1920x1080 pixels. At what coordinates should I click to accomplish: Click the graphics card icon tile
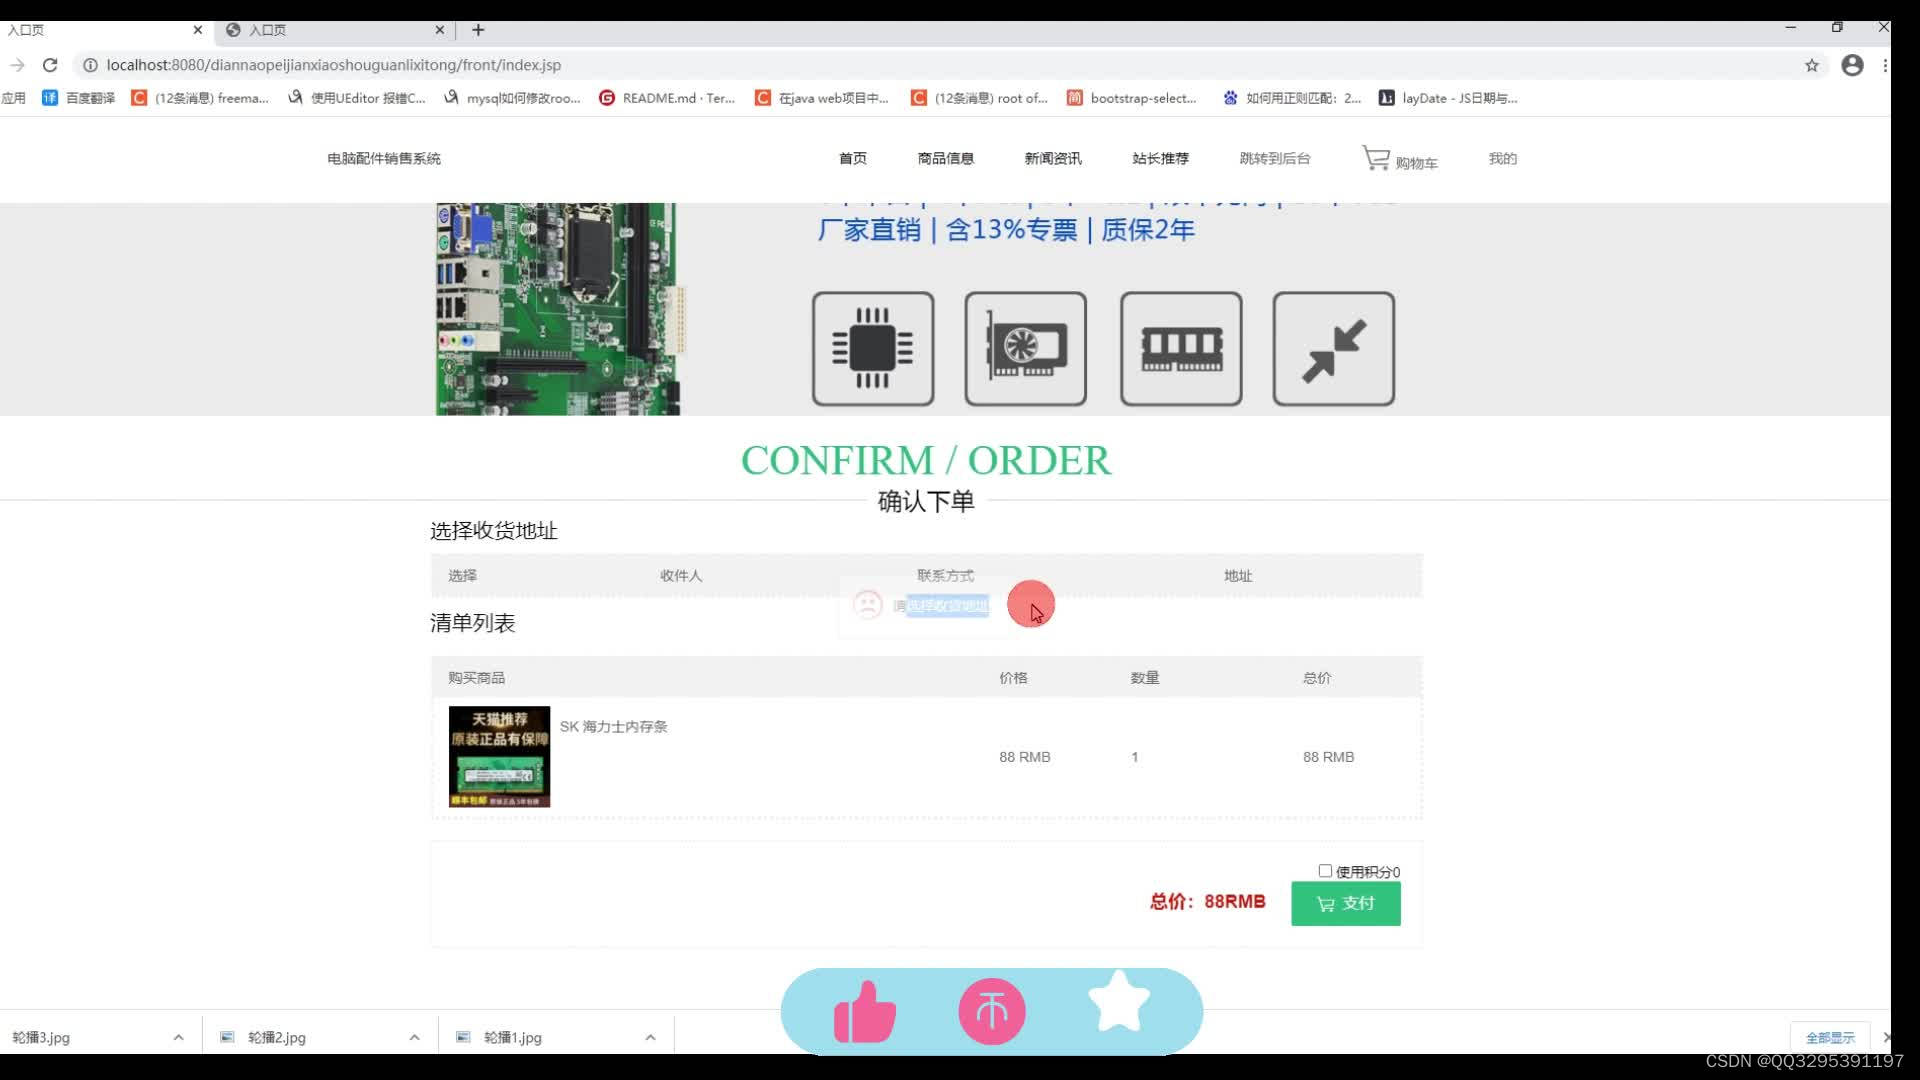click(x=1025, y=349)
